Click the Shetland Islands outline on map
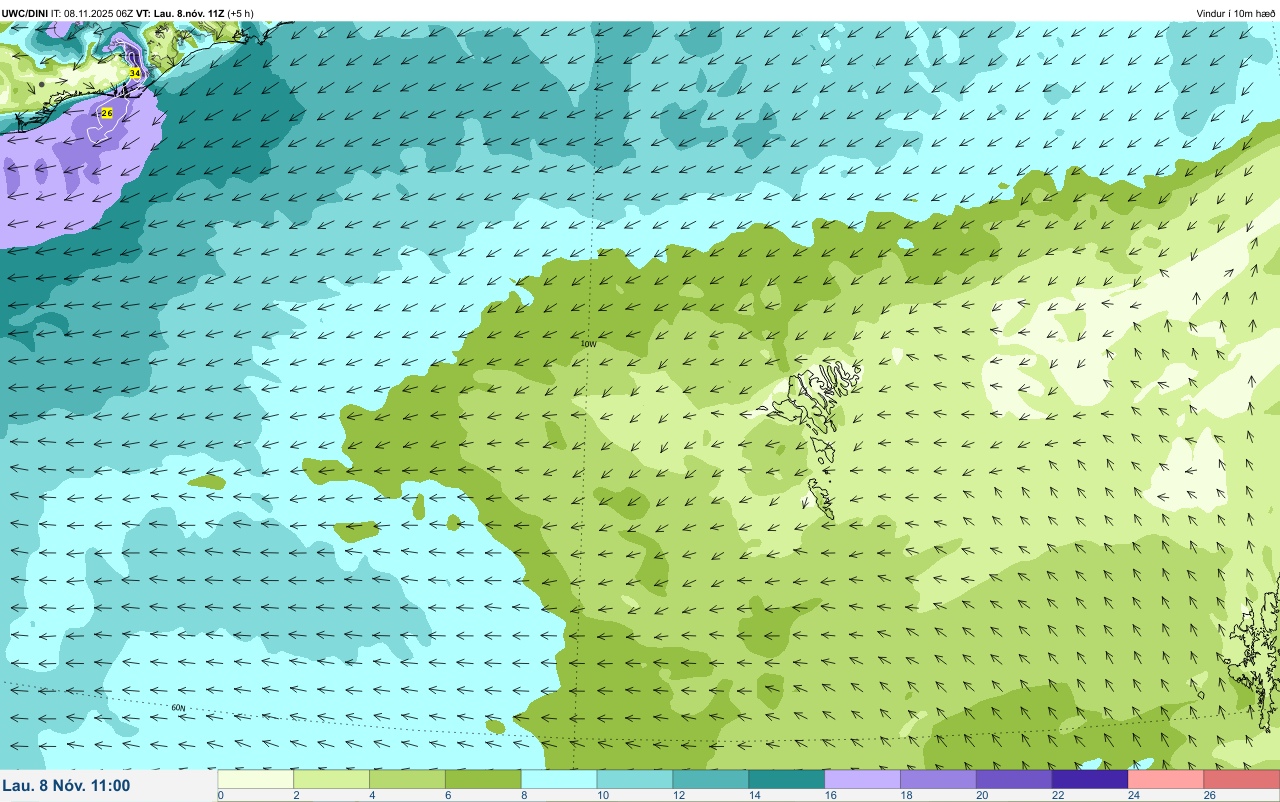The image size is (1280, 802). [1253, 650]
